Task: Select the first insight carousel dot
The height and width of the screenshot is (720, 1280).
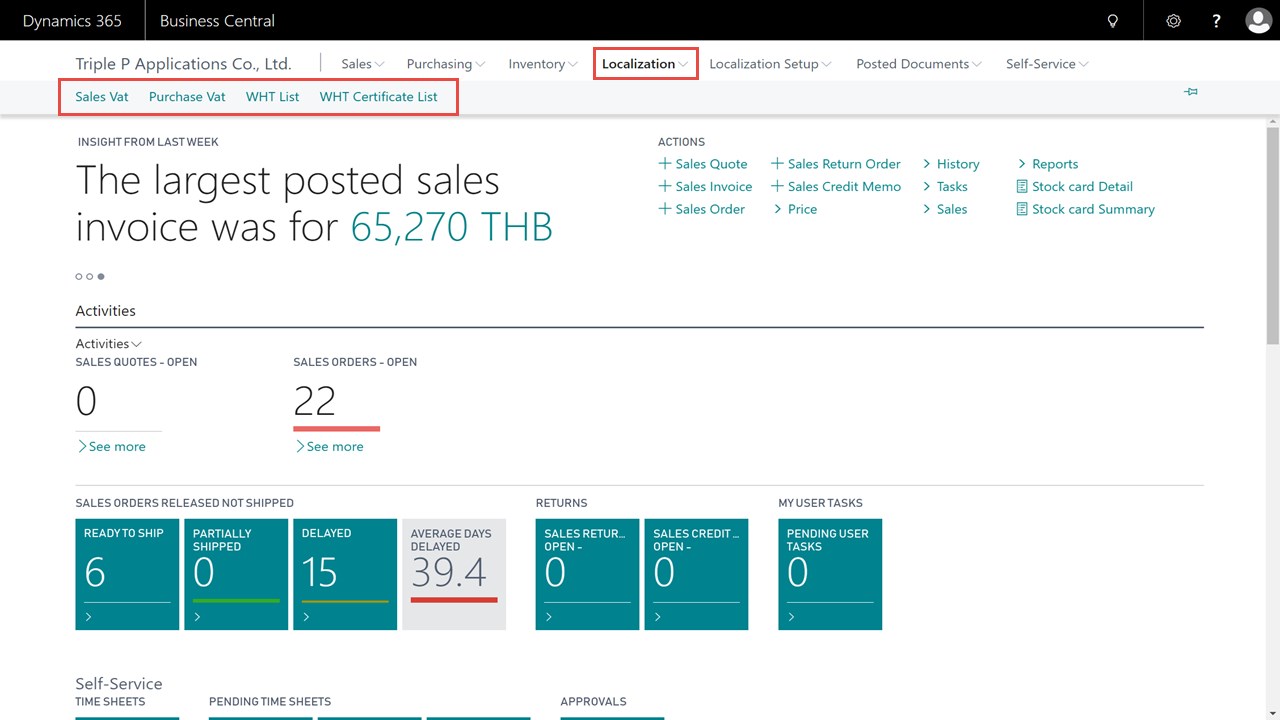Action: click(x=79, y=276)
